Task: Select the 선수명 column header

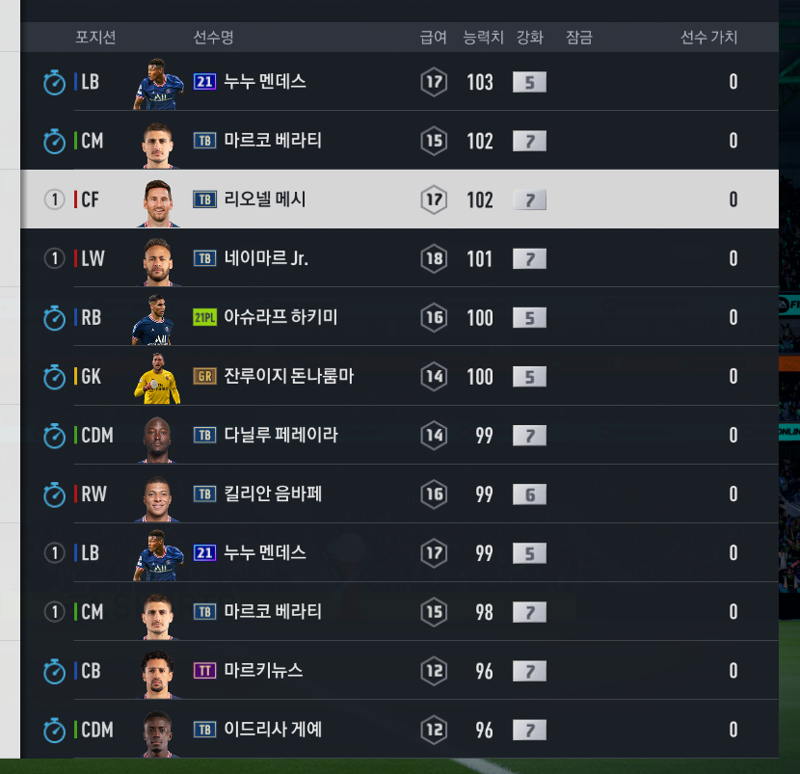Action: point(213,37)
